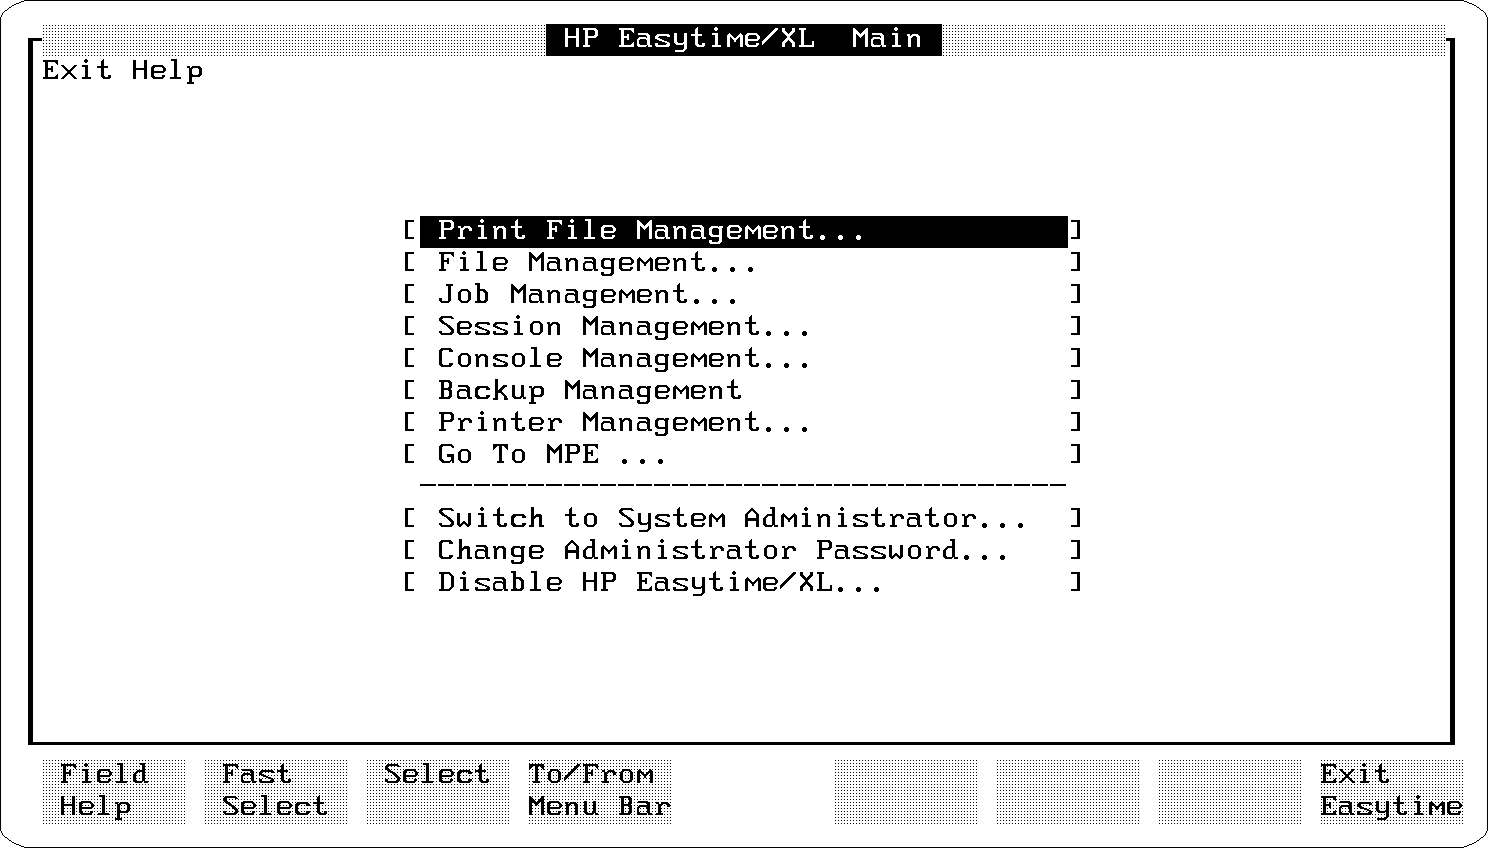This screenshot has height=848, width=1488.
Task: Switch to System Administrator mode
Action: [731, 519]
